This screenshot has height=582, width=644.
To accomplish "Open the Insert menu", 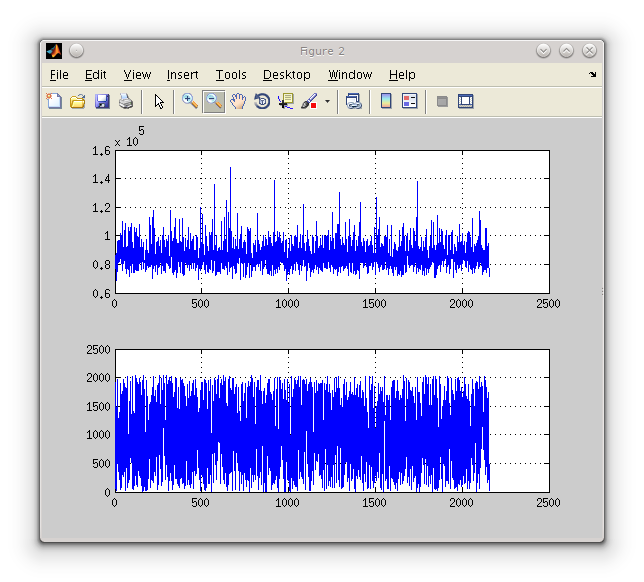I will point(182,75).
